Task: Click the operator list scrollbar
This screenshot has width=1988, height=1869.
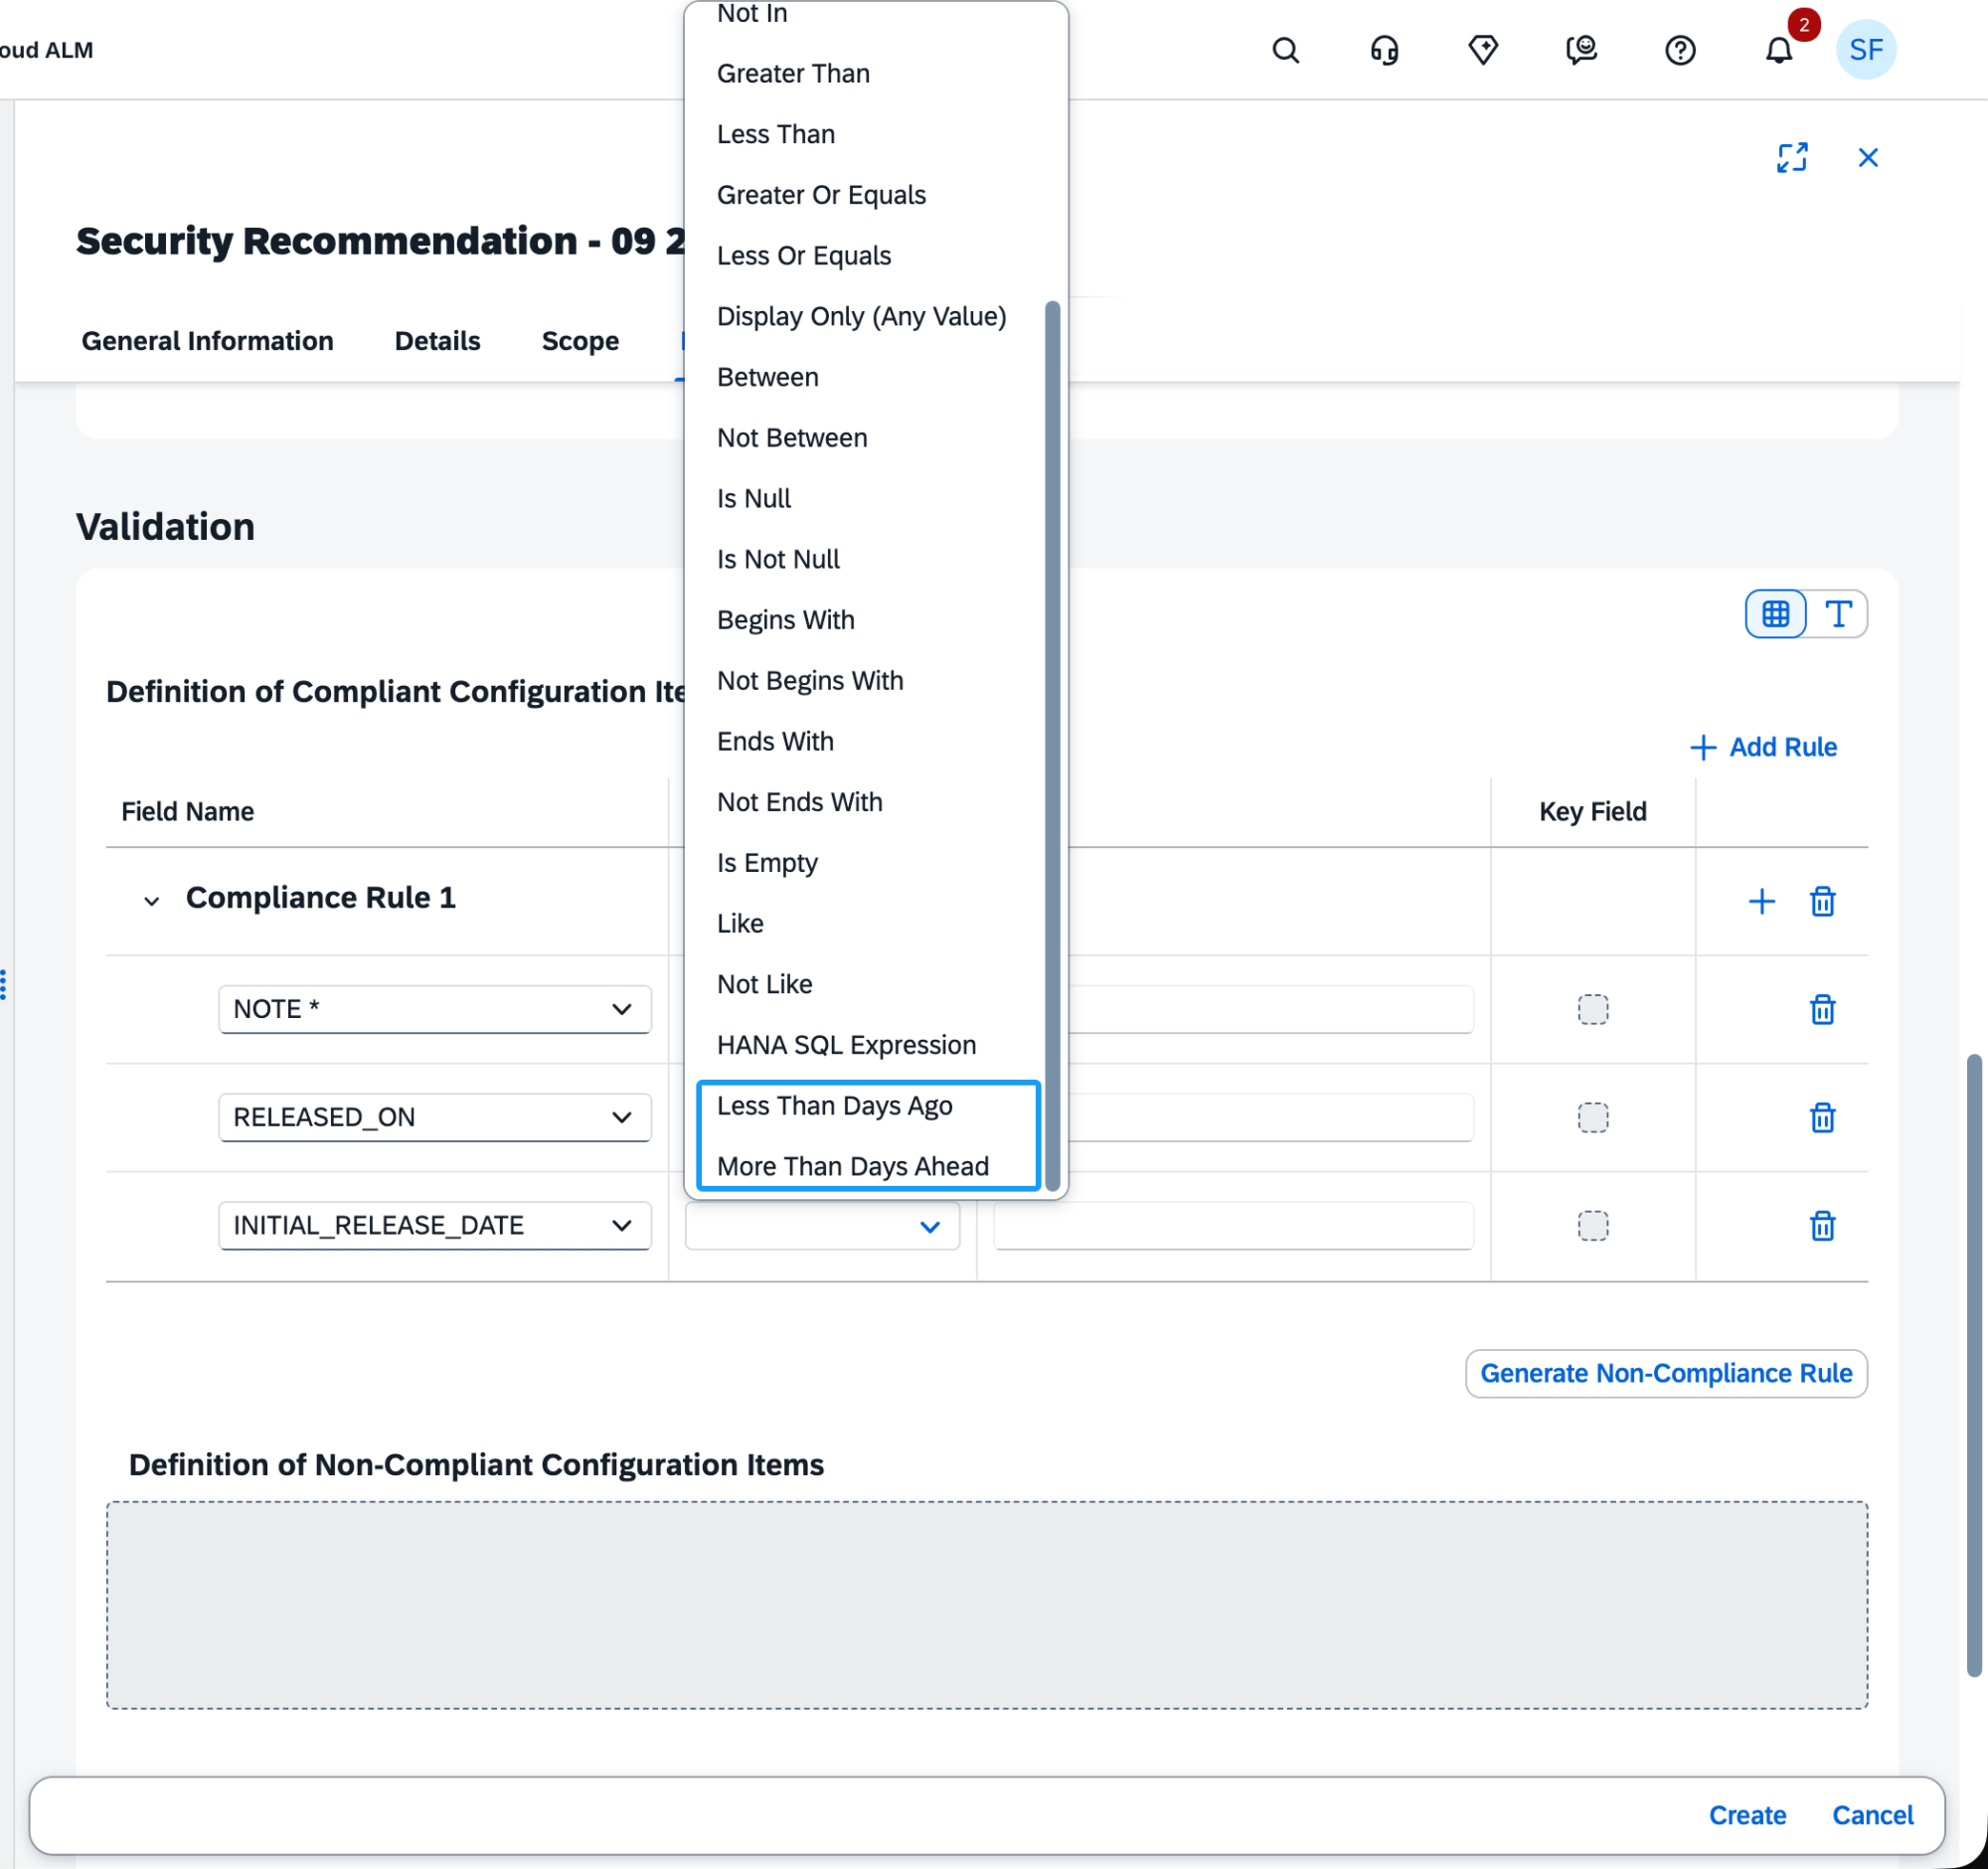Action: [1052, 746]
